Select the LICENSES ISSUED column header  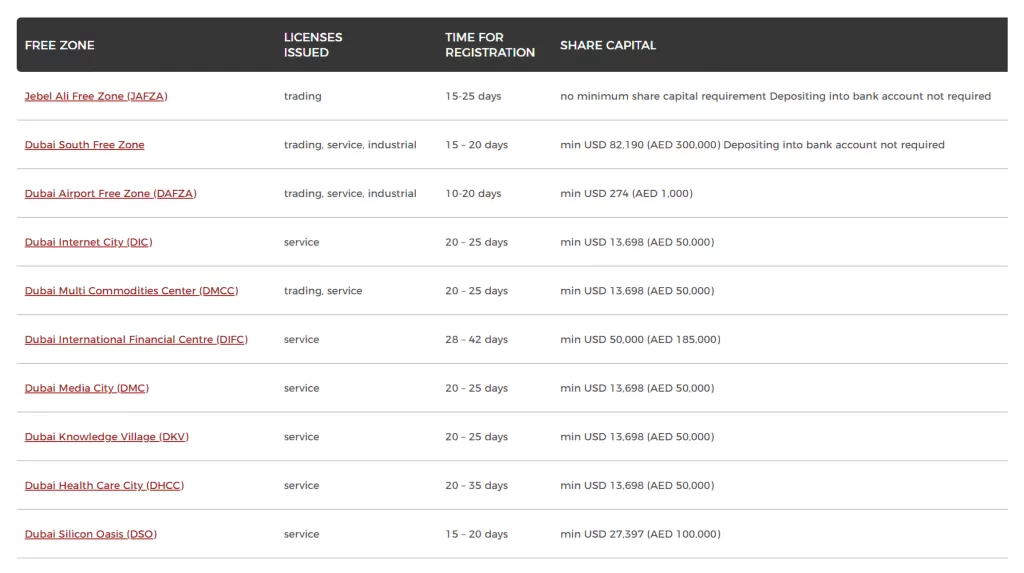[313, 45]
